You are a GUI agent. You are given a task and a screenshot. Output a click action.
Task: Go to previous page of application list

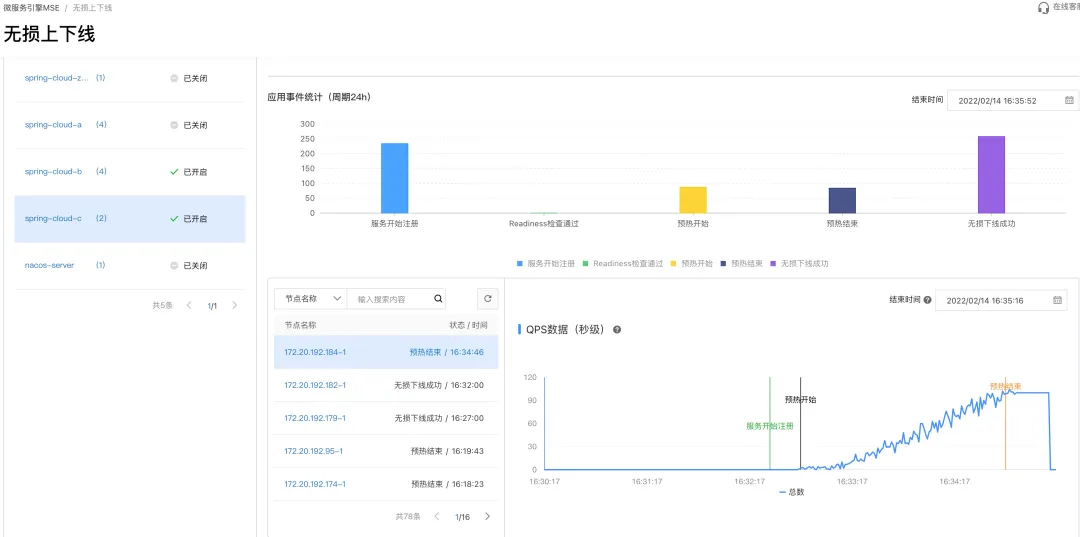[x=189, y=305]
